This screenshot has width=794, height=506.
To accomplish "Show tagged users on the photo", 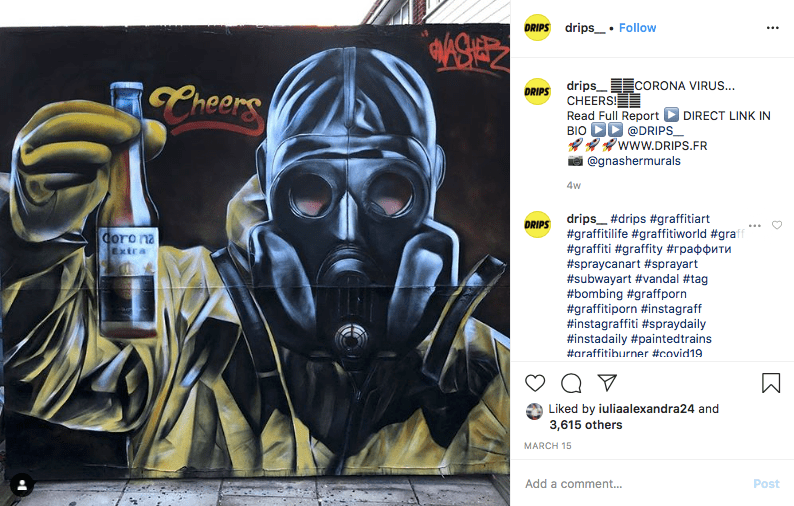I will click(22, 485).
